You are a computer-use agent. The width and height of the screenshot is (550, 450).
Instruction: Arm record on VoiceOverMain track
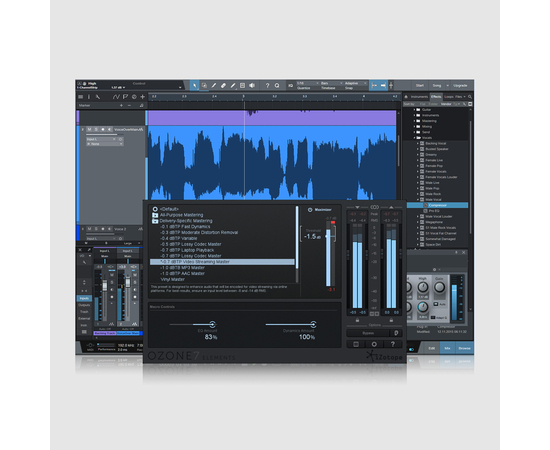pos(103,129)
